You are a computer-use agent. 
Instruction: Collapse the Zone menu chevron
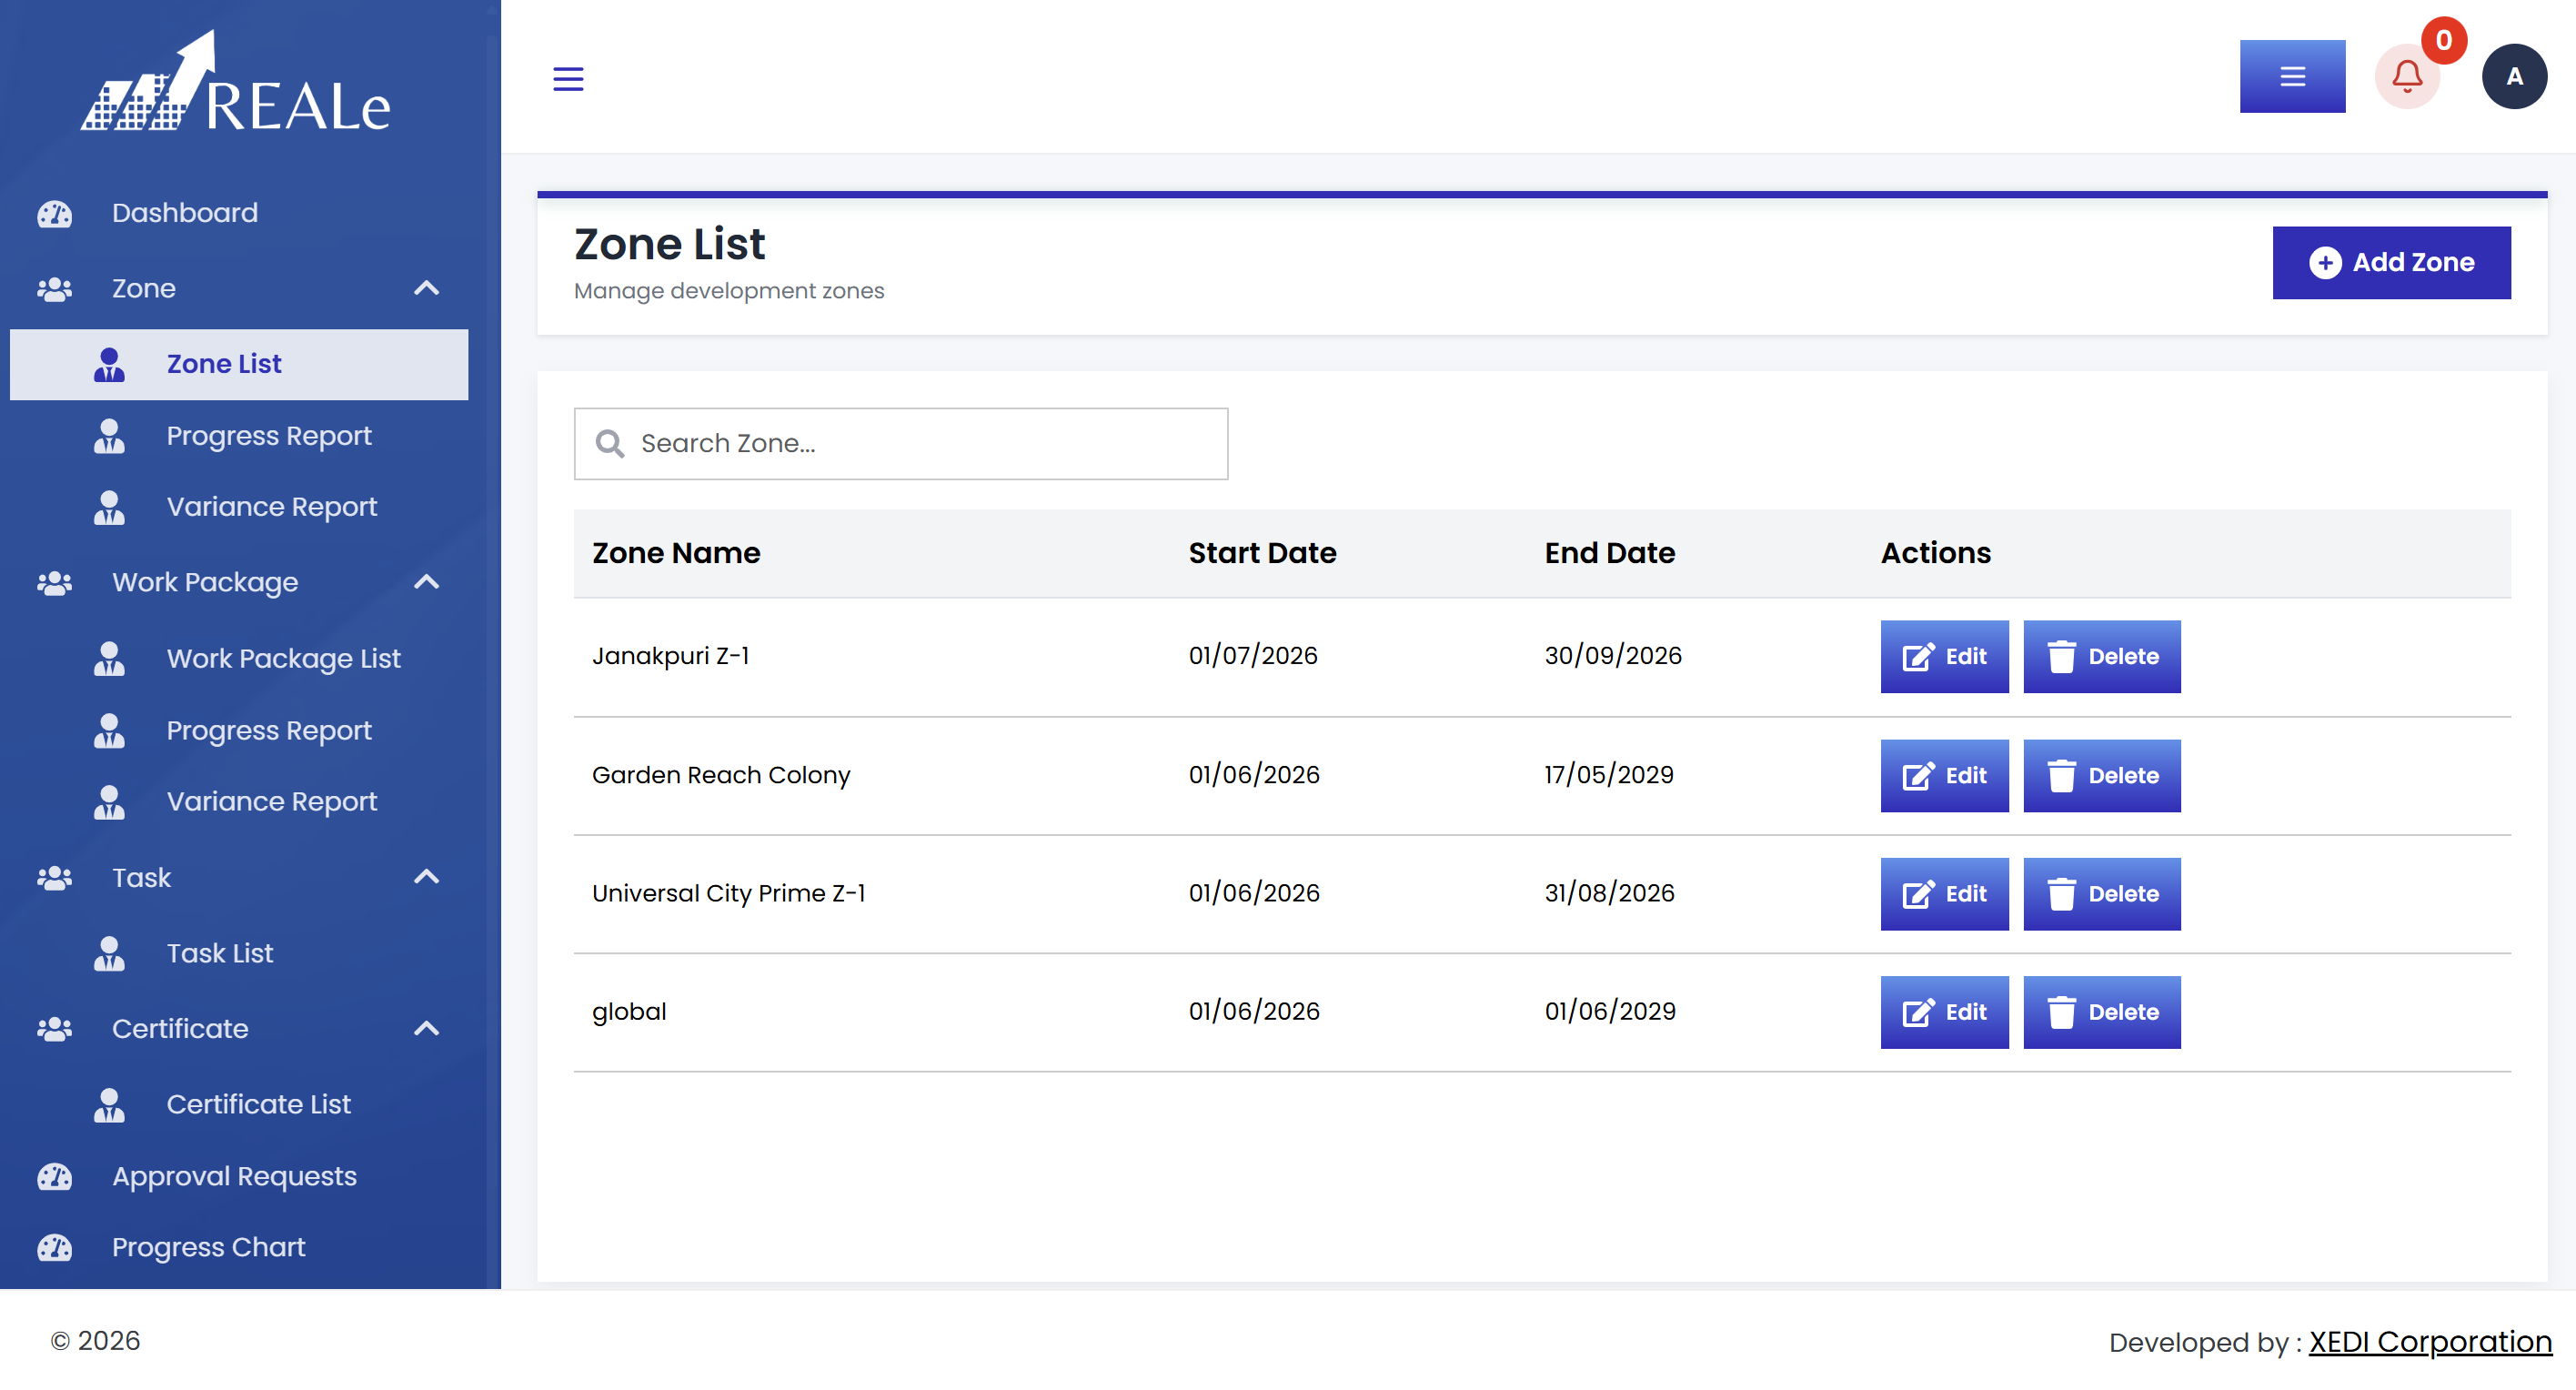[x=427, y=289]
